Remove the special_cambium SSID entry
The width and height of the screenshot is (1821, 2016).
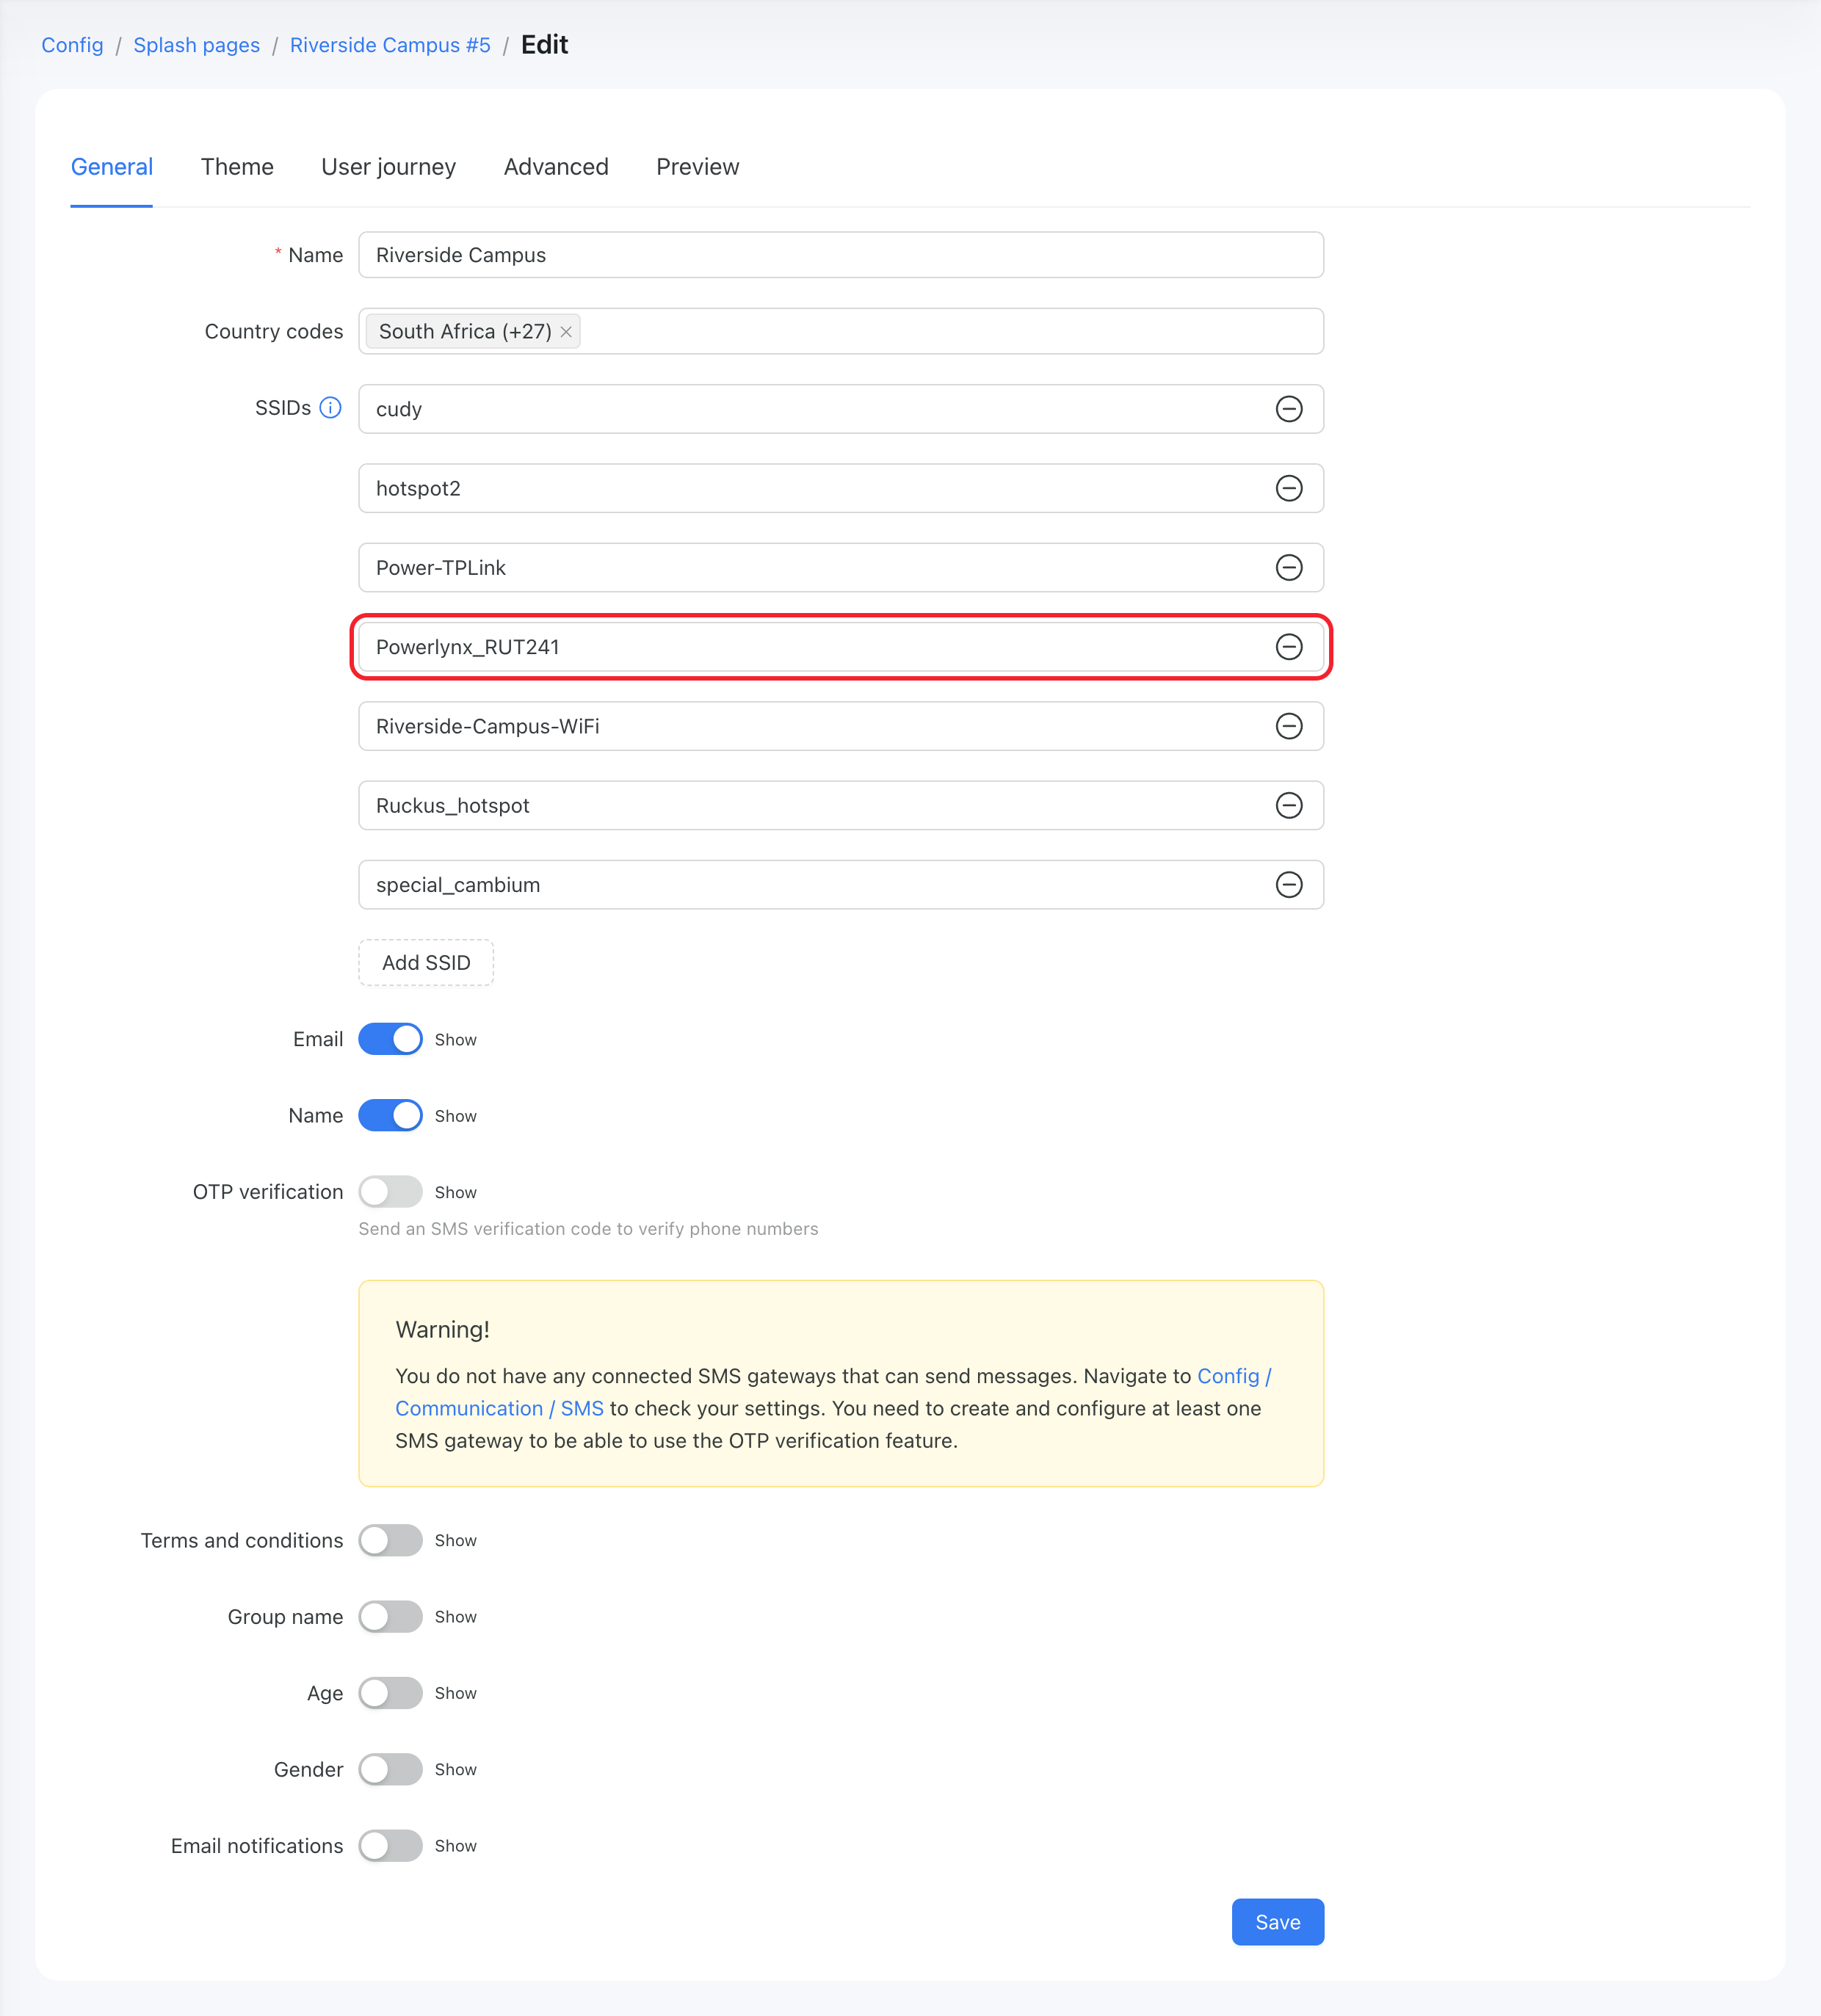click(x=1289, y=885)
